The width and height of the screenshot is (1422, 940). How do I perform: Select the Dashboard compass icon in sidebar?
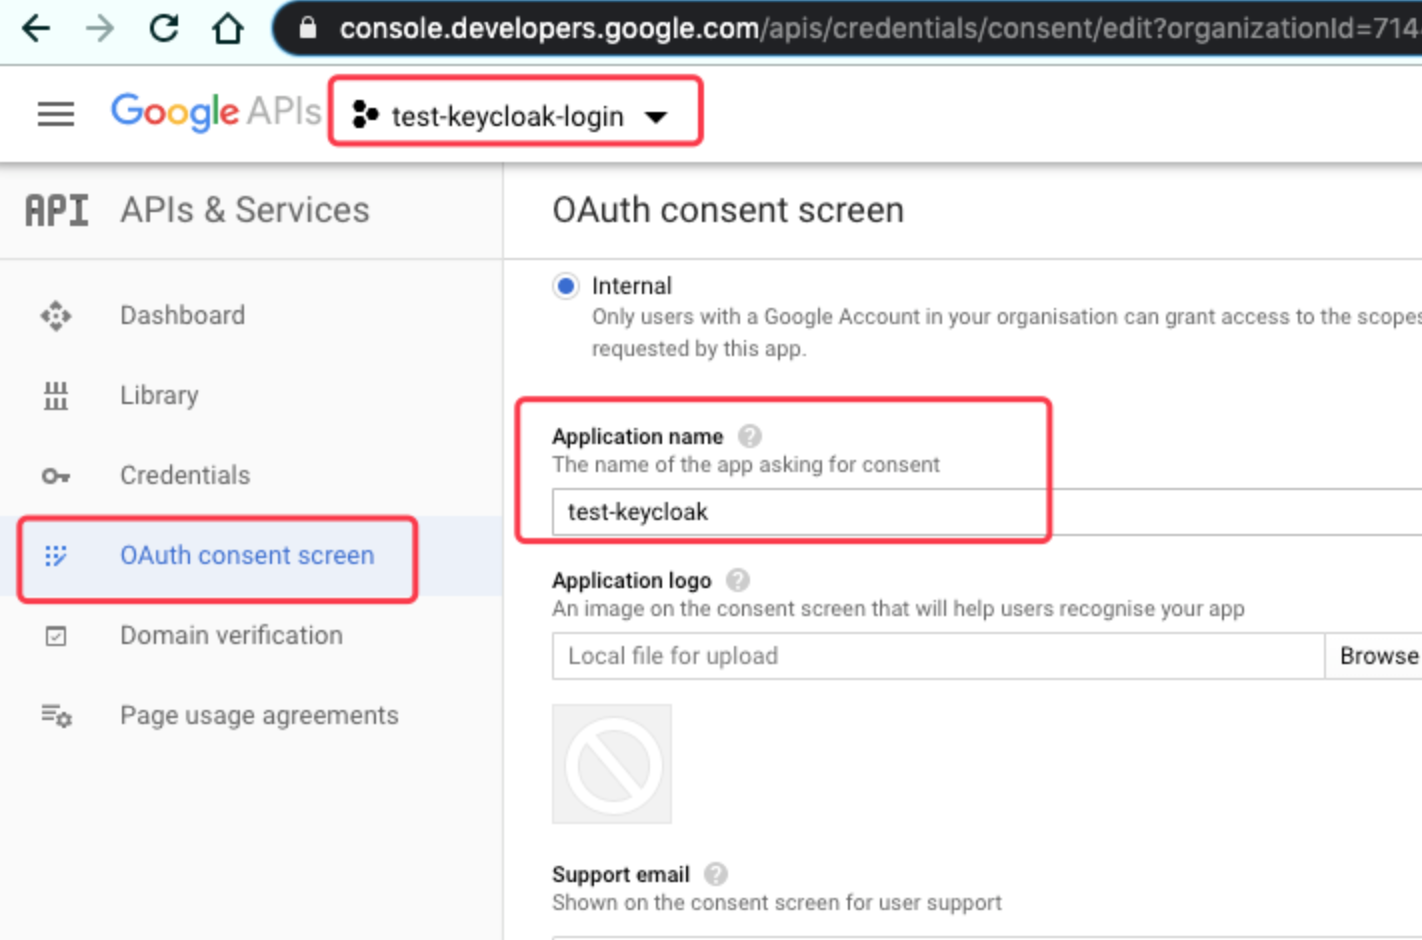point(56,315)
